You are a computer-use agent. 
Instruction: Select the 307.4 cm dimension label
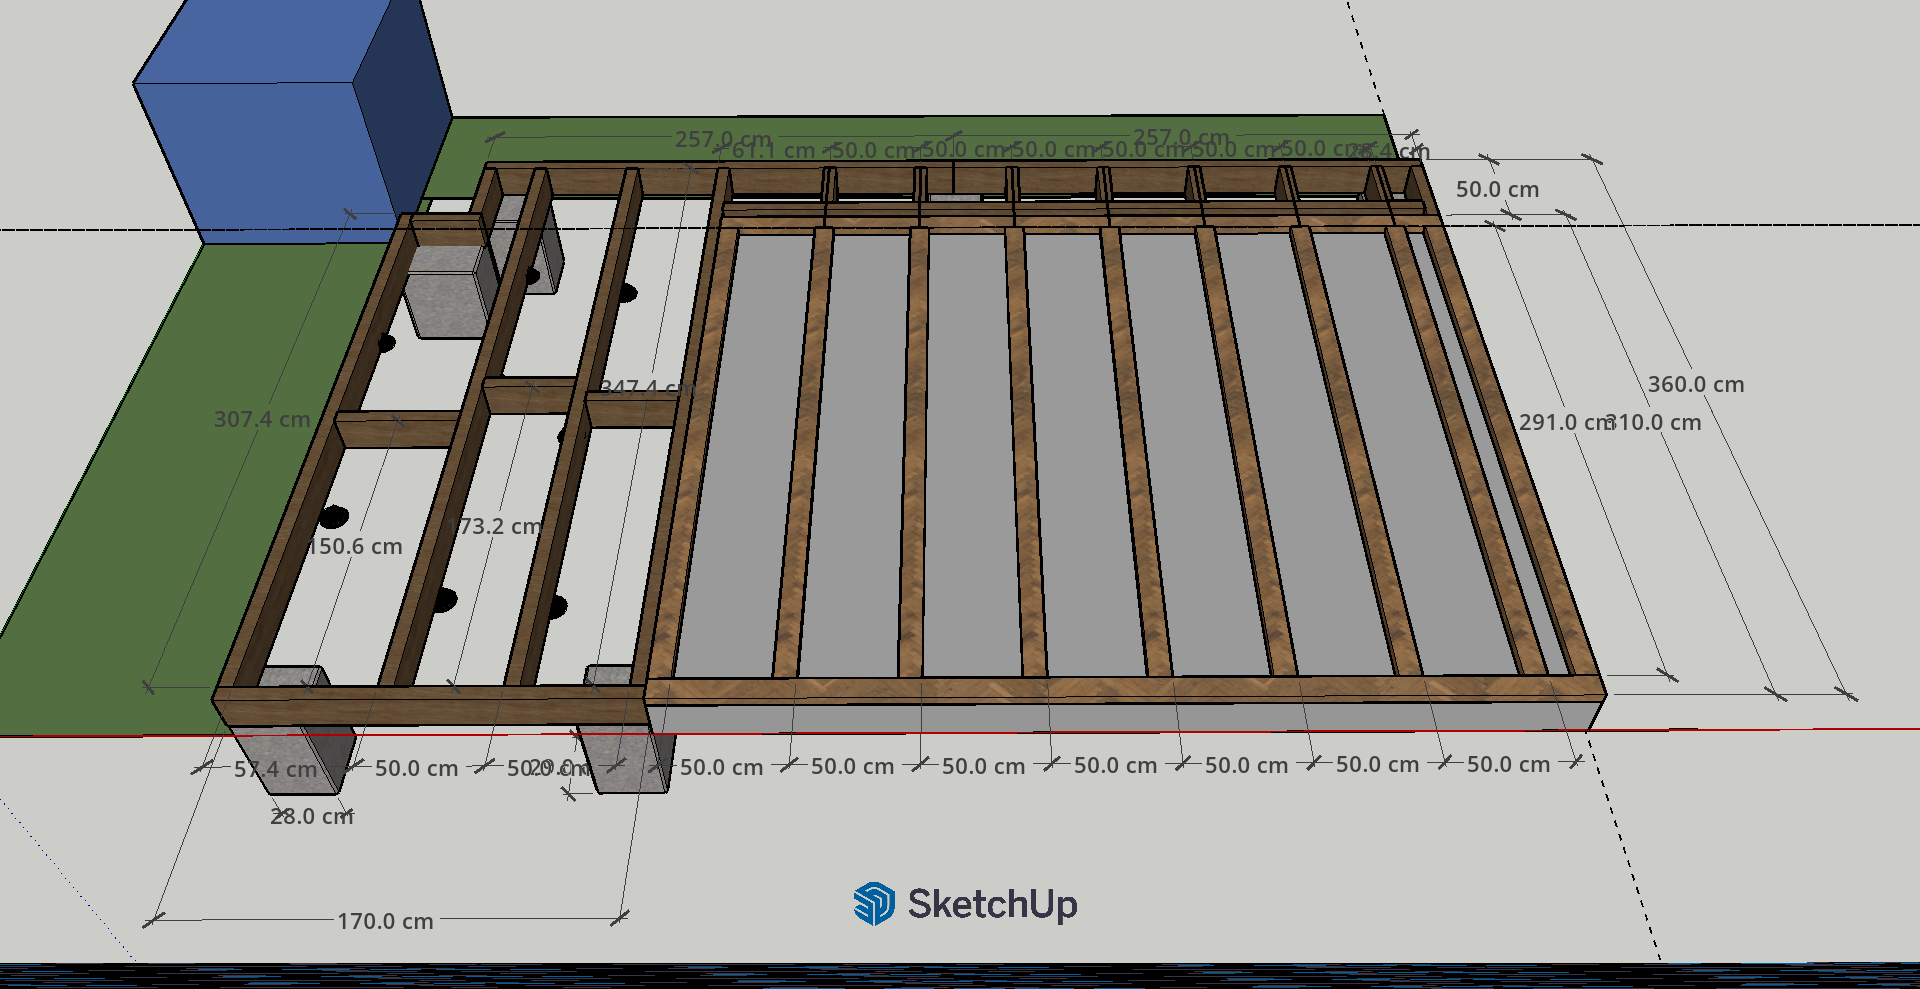[261, 419]
